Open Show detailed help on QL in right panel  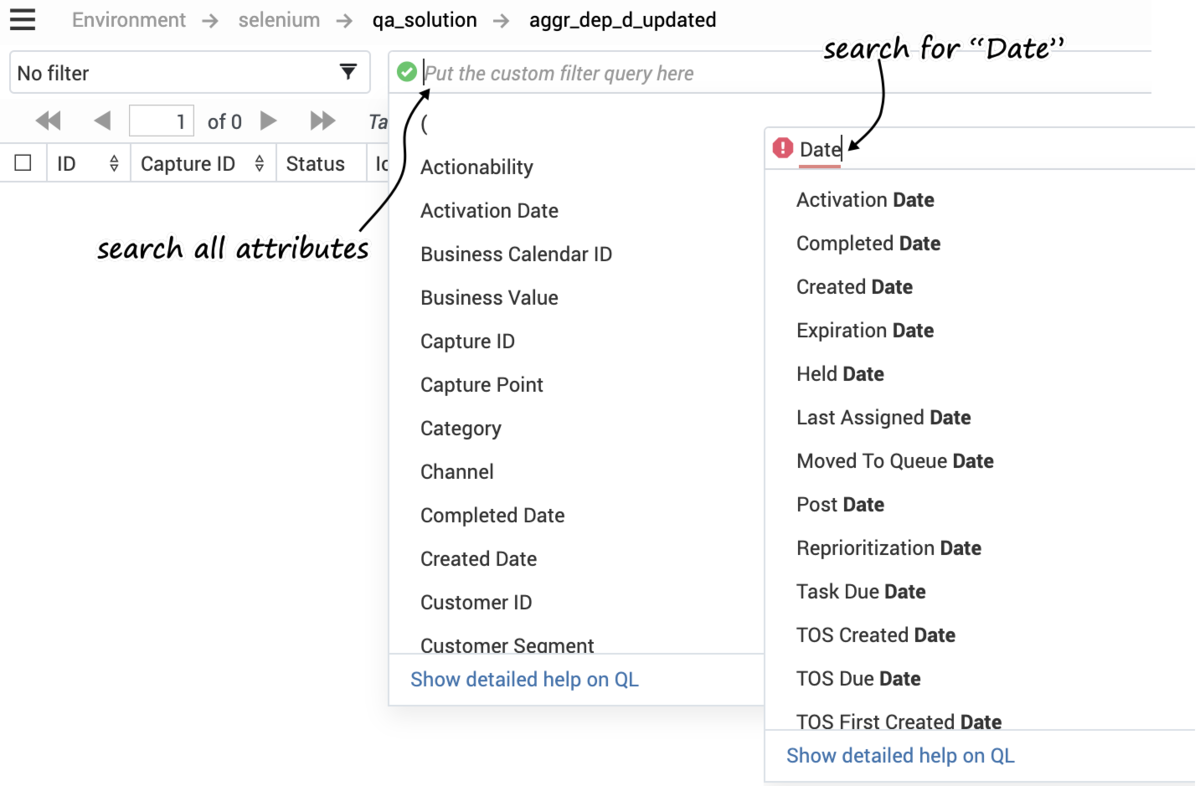(900, 756)
